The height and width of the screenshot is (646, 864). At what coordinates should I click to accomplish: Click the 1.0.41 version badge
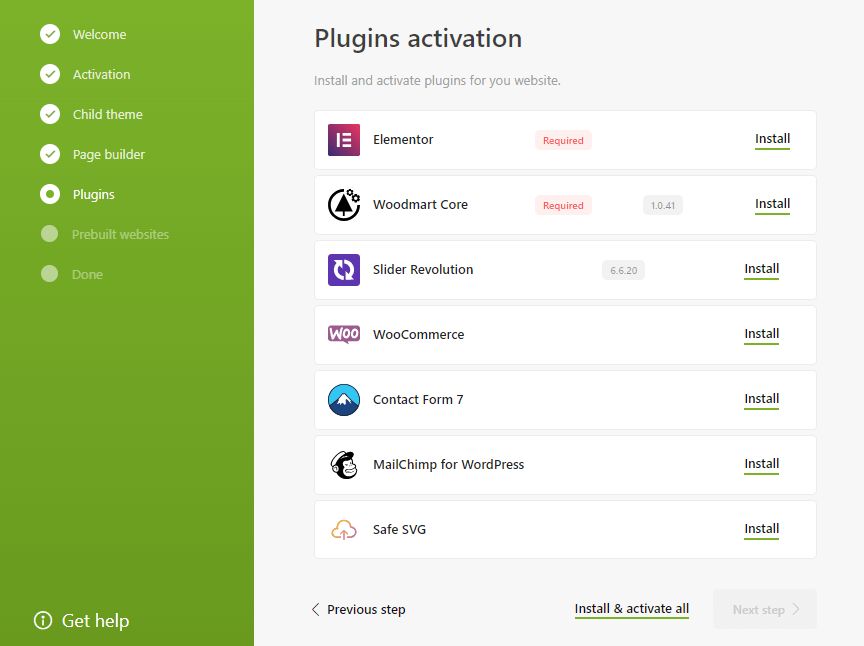662,206
